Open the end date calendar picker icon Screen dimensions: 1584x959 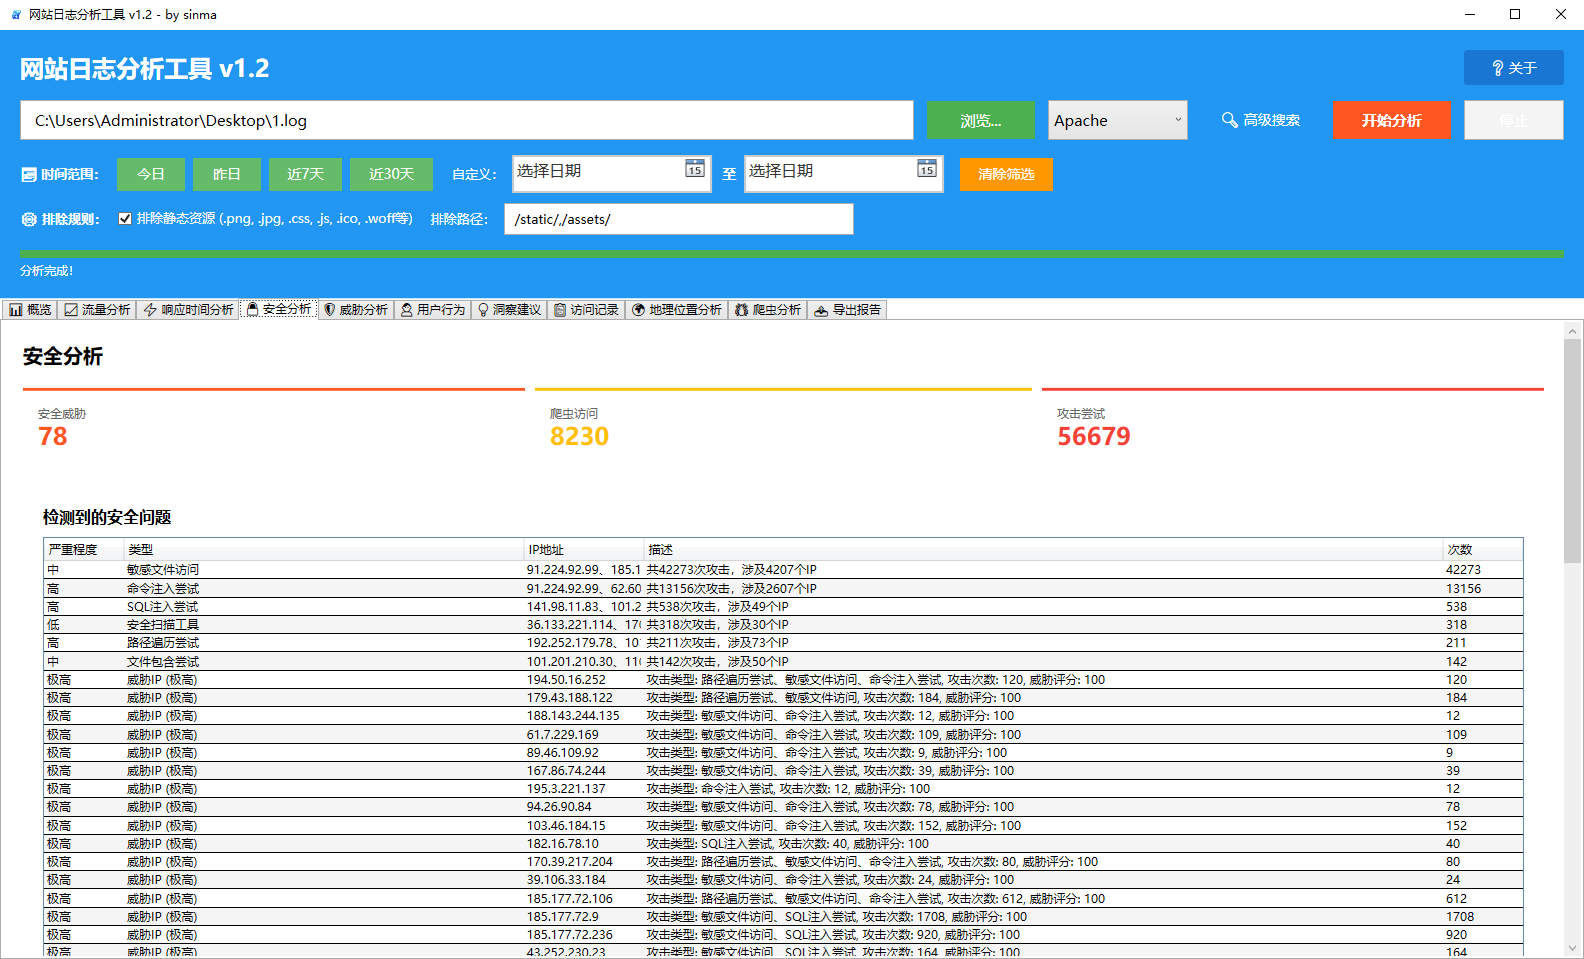[926, 169]
